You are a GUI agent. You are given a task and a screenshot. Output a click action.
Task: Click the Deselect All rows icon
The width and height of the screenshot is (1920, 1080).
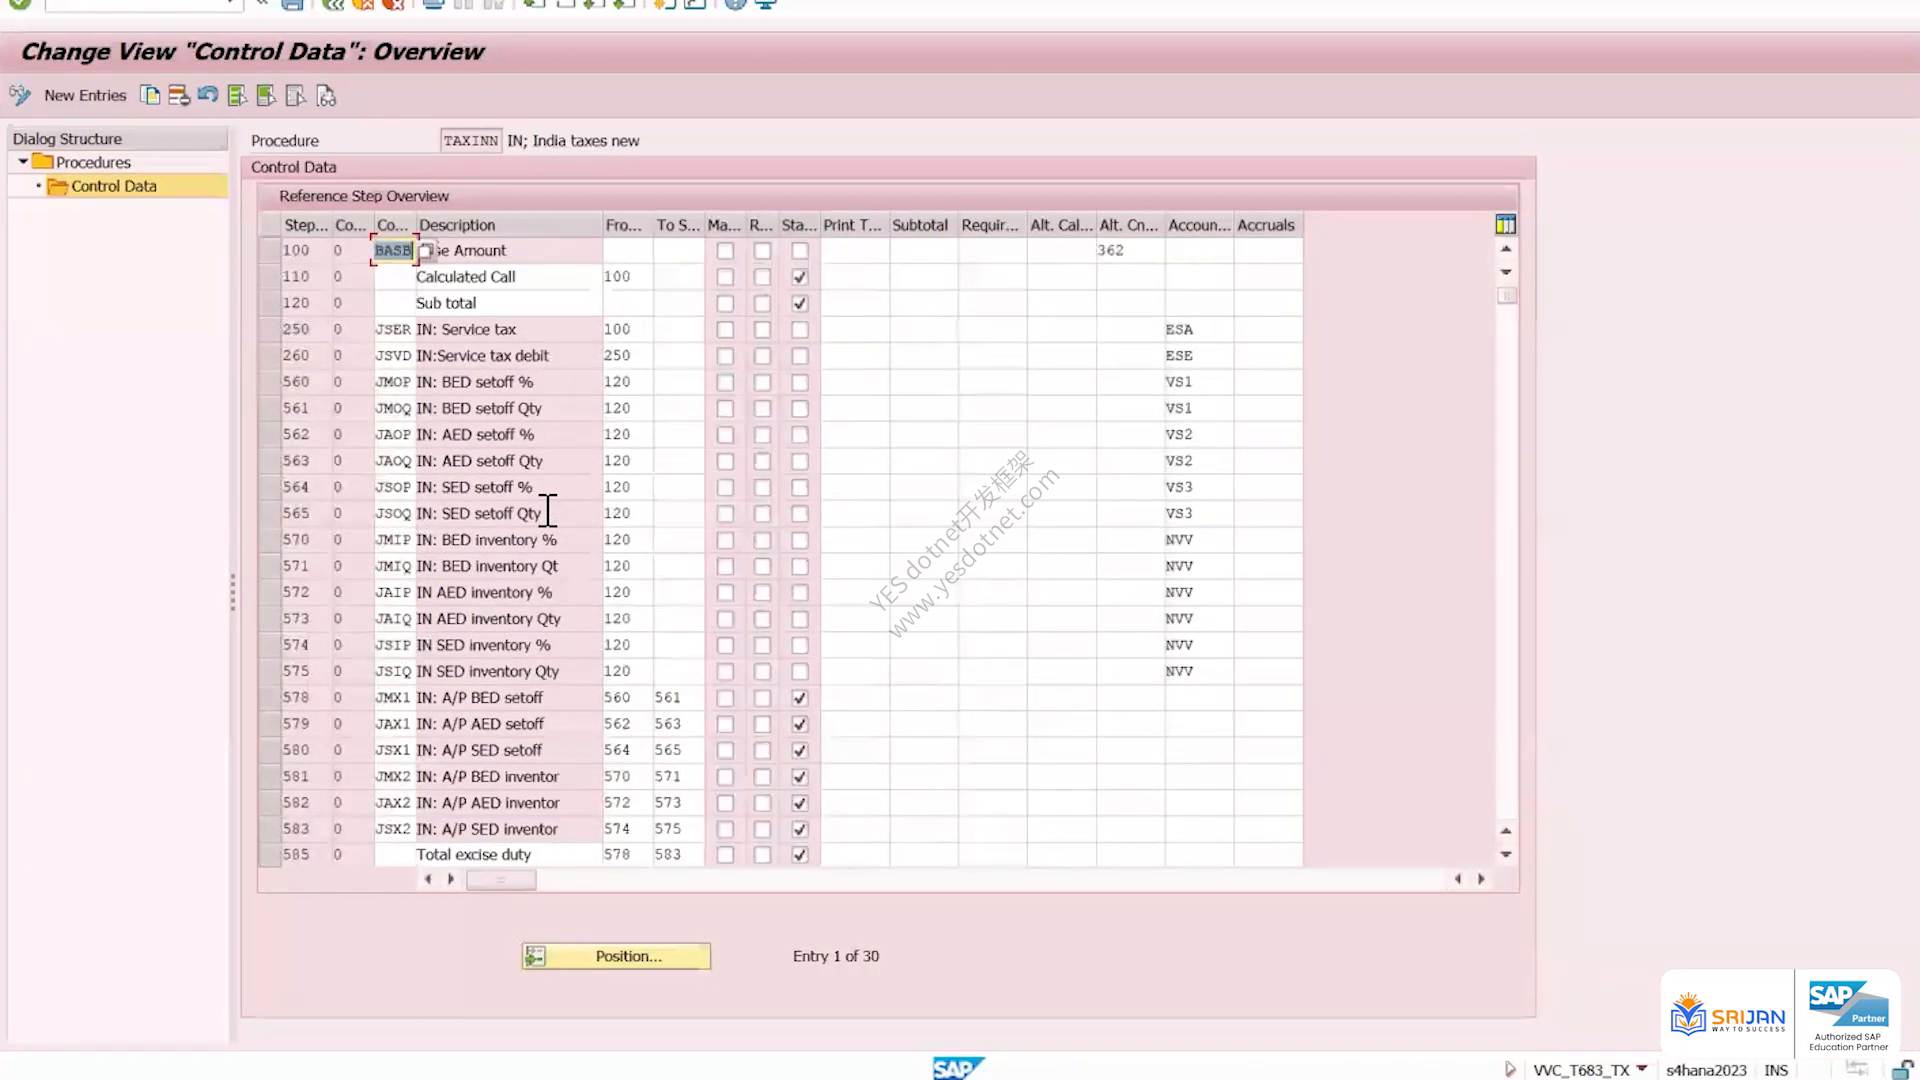coord(296,96)
